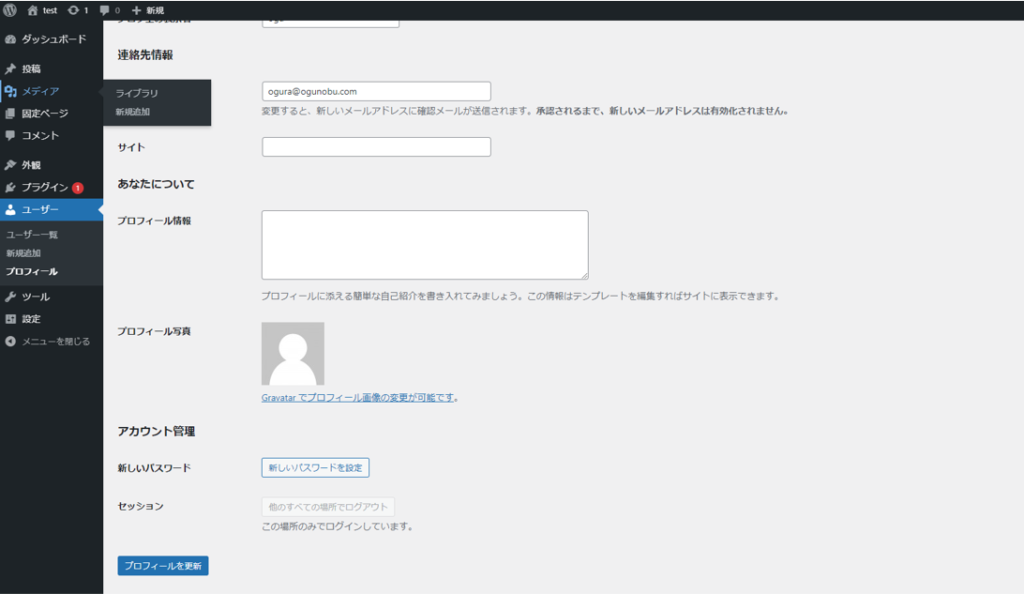Open the 投稿 menu label

pos(31,69)
